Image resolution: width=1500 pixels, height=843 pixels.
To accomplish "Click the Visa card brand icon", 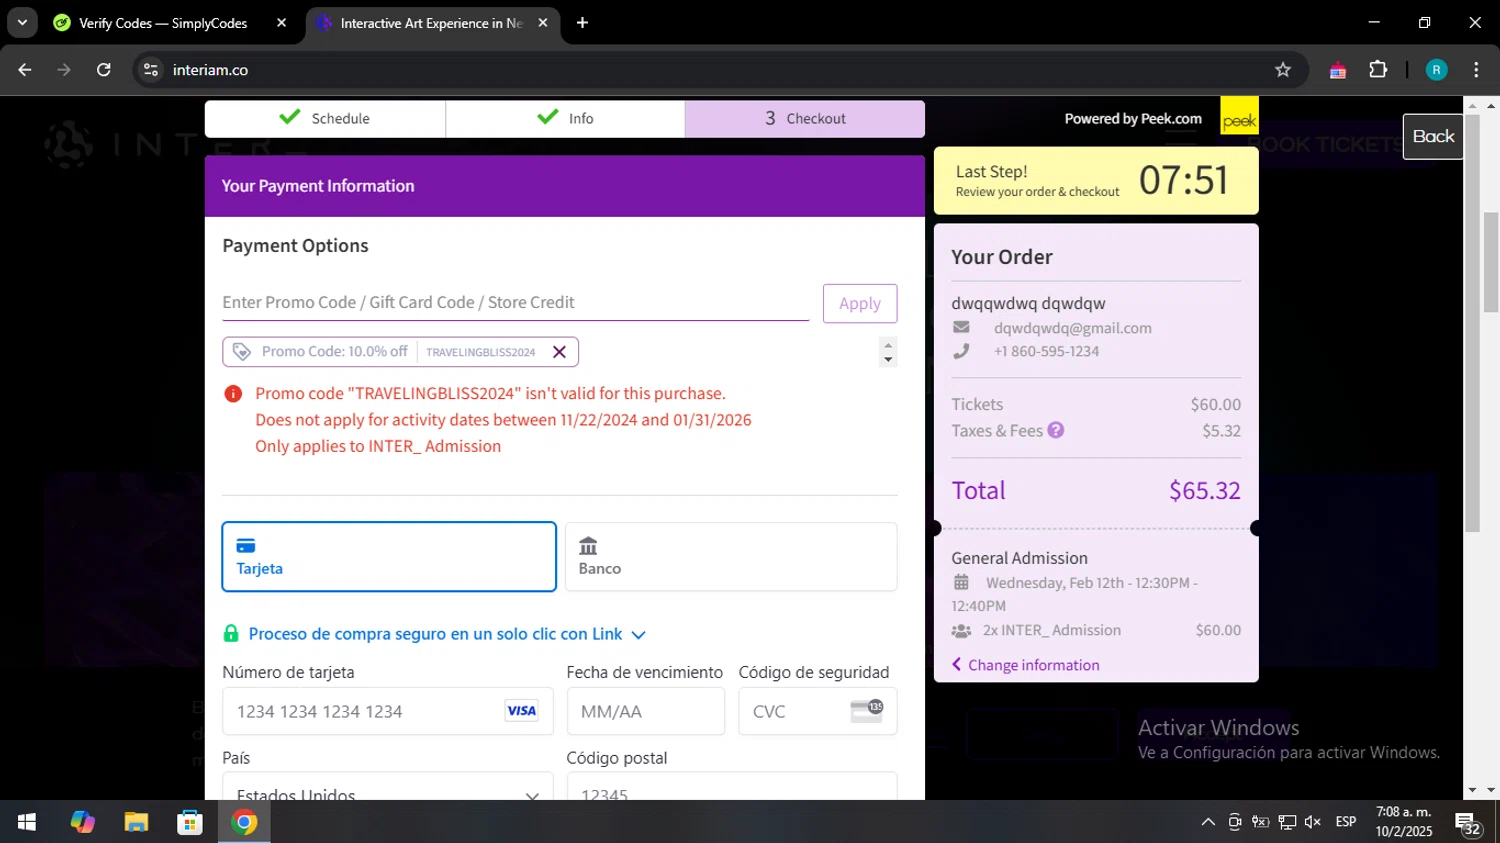I will click(521, 711).
